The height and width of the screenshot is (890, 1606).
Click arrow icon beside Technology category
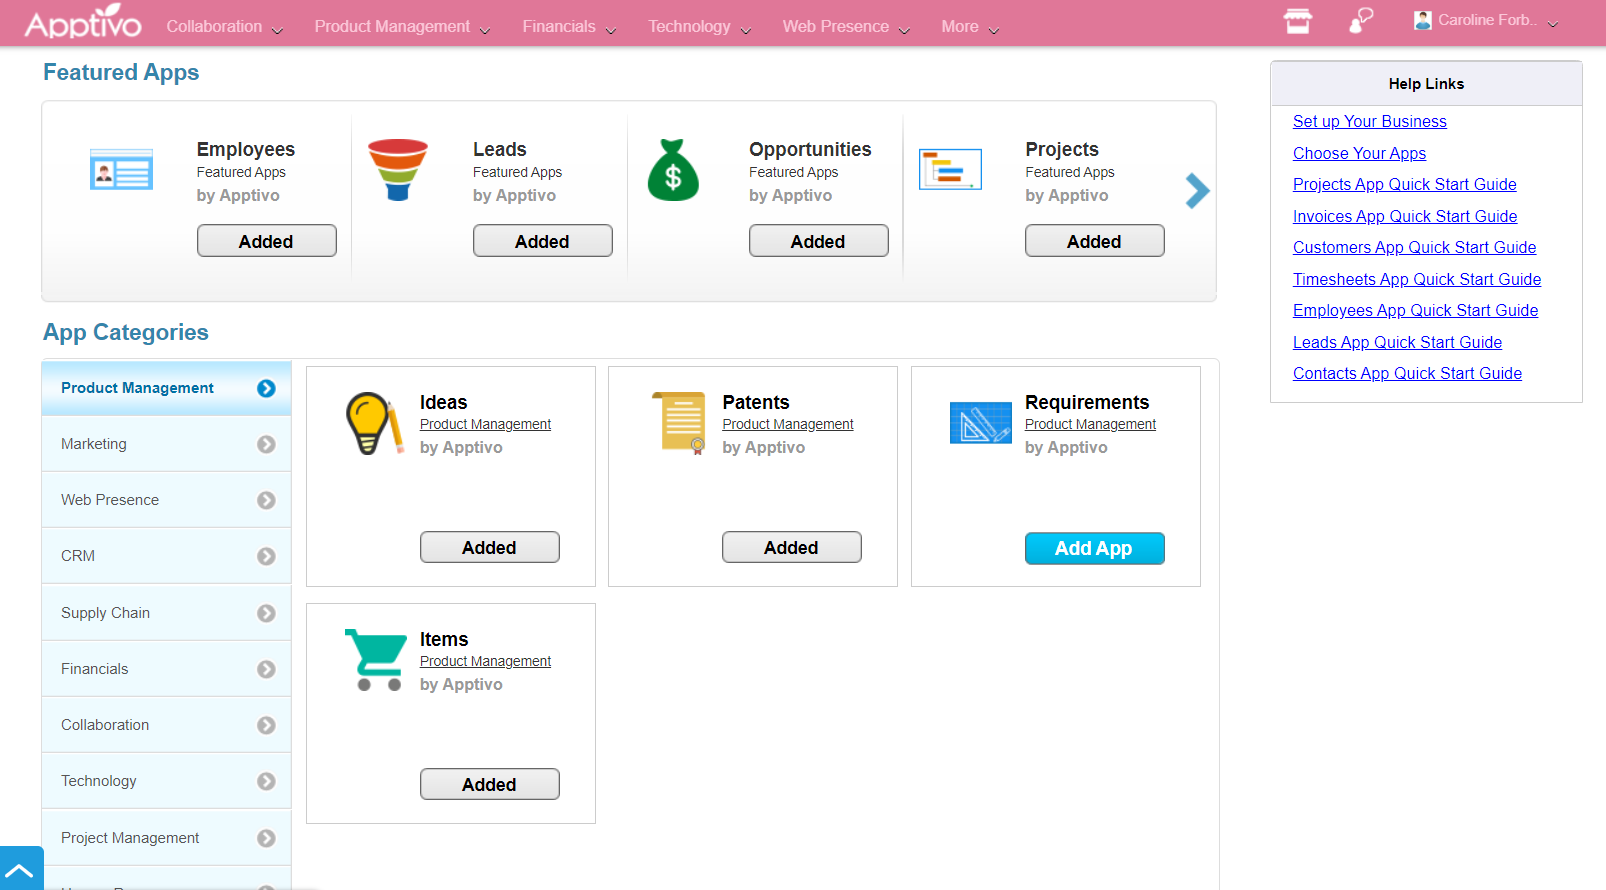(266, 781)
